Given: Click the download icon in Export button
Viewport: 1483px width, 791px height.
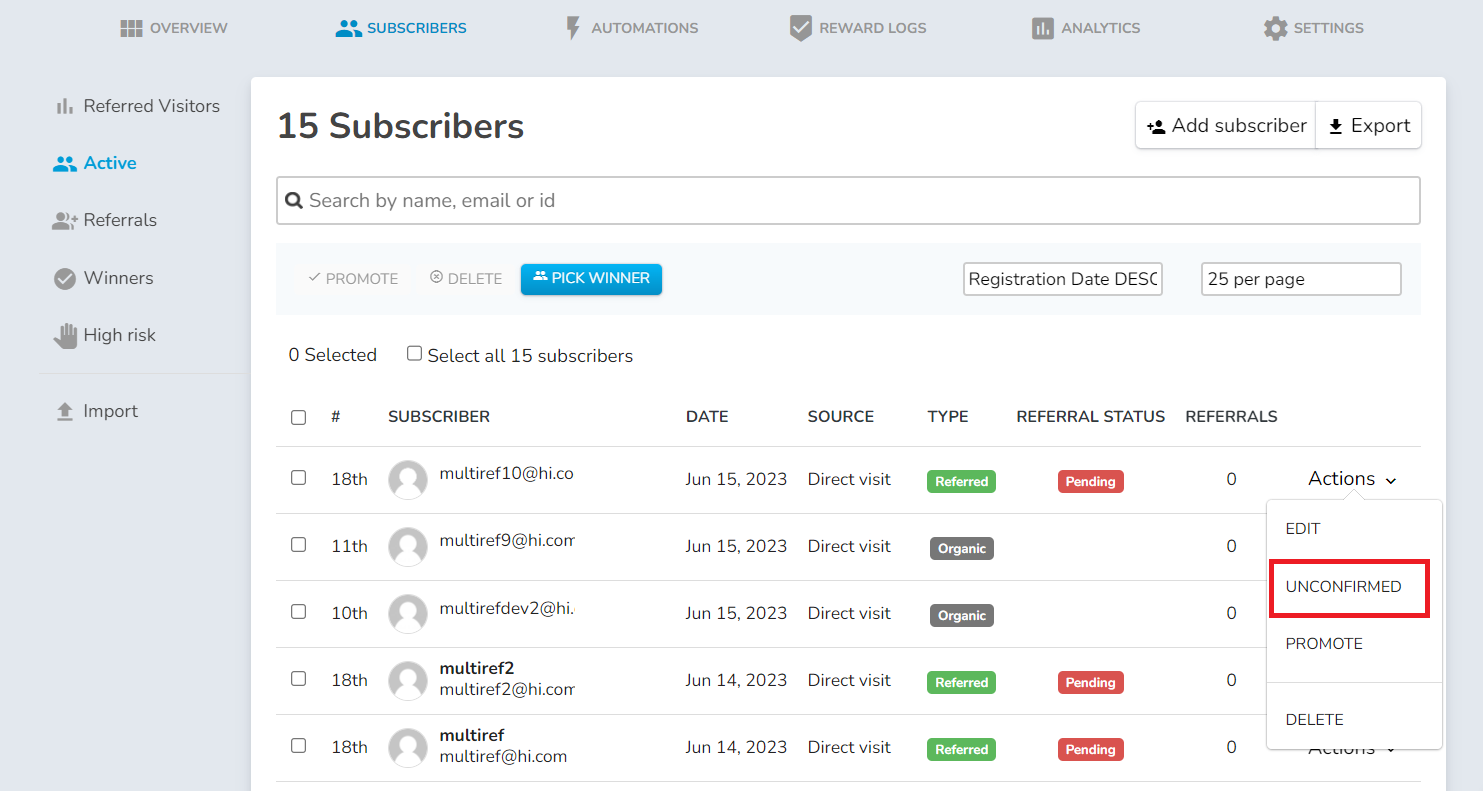Looking at the screenshot, I should tap(1335, 127).
